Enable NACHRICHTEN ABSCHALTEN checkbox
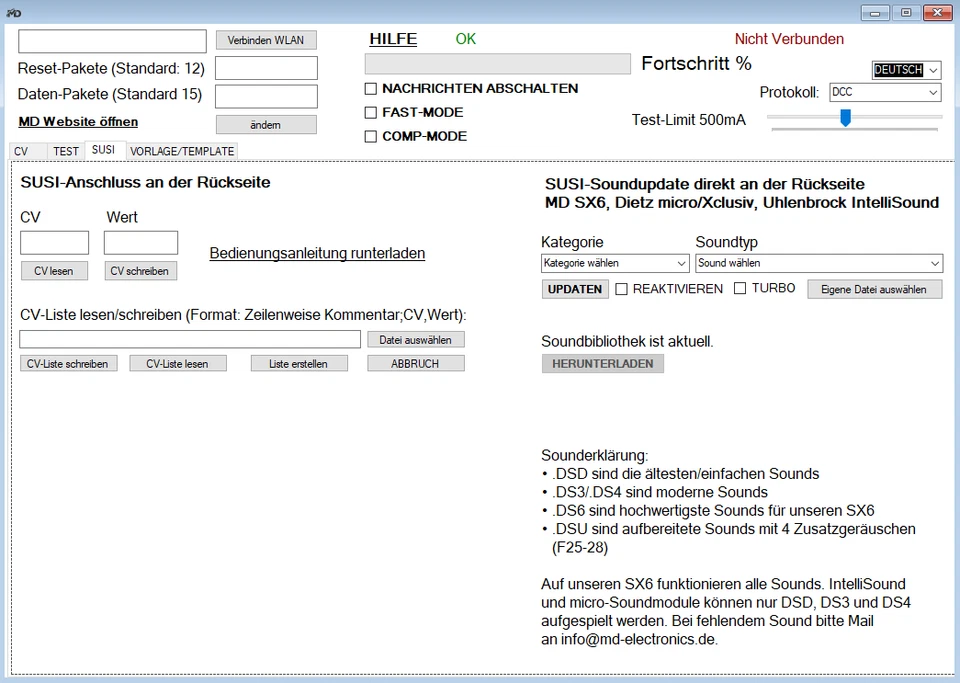960x683 pixels. [x=371, y=88]
